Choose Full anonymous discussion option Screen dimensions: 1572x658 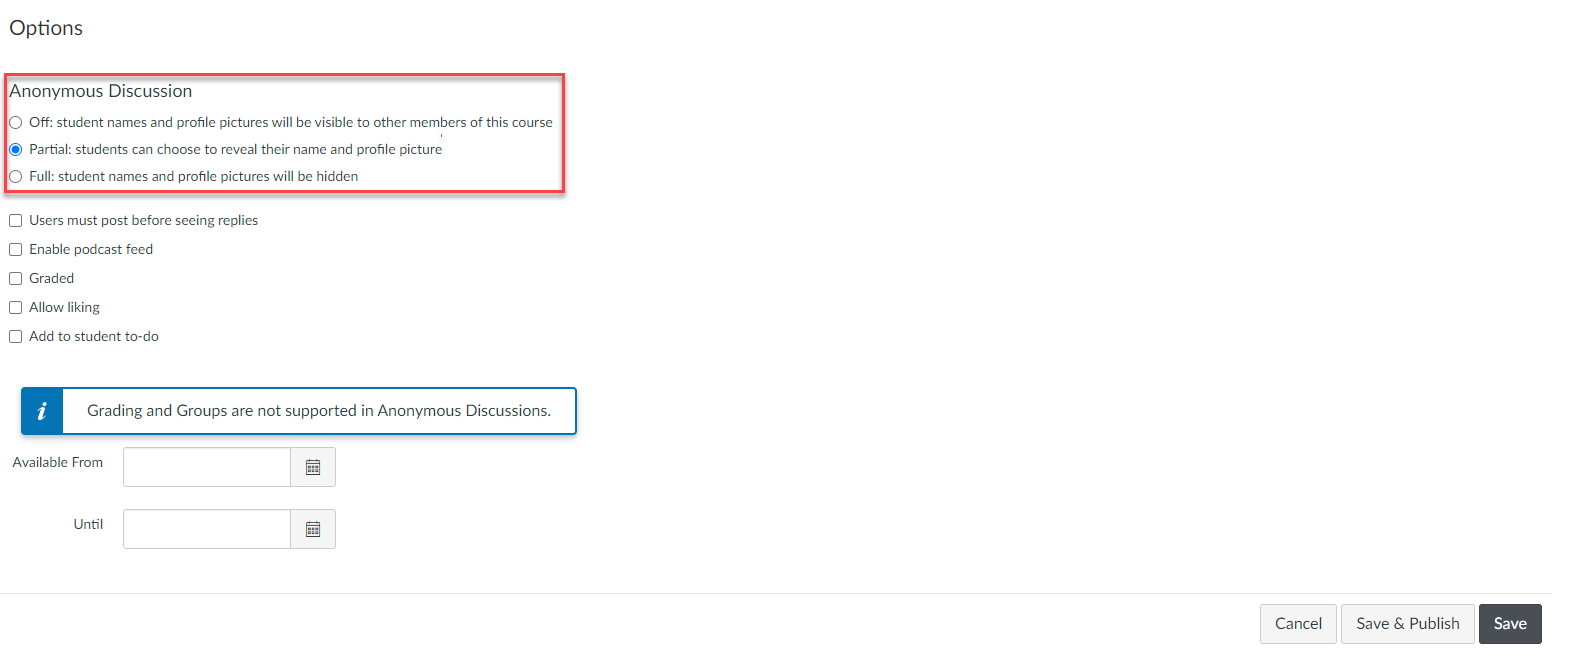click(x=16, y=177)
